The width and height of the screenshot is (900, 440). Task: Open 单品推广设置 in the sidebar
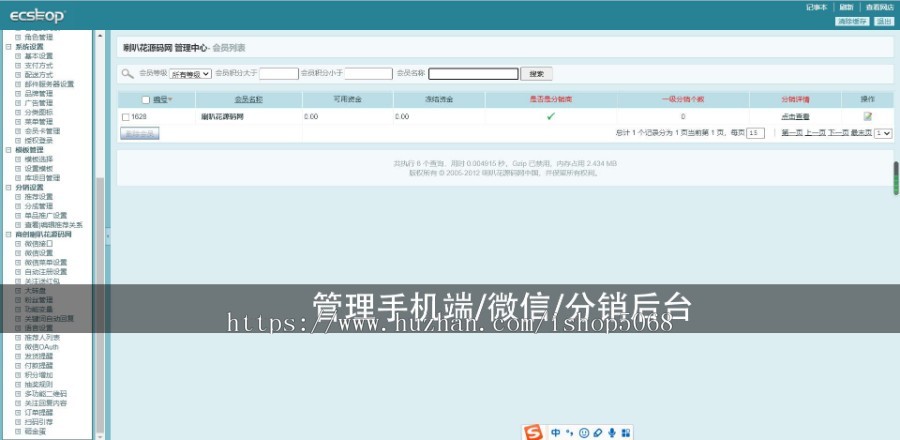pyautogui.click(x=46, y=216)
